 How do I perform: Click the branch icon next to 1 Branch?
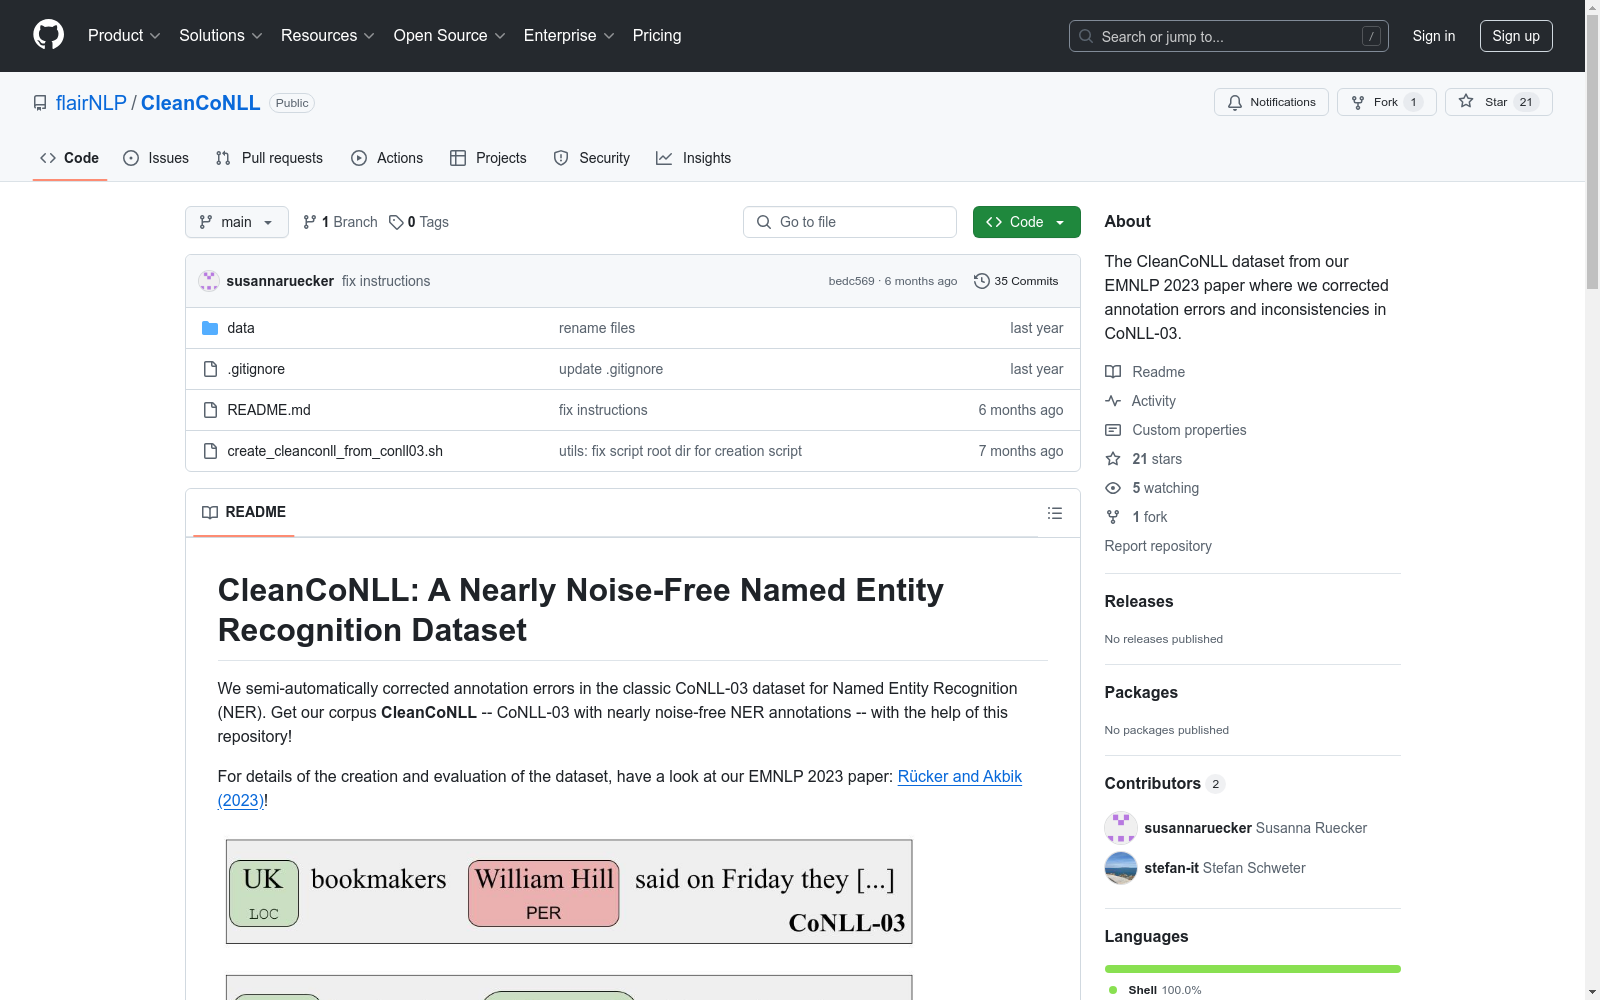click(x=310, y=222)
